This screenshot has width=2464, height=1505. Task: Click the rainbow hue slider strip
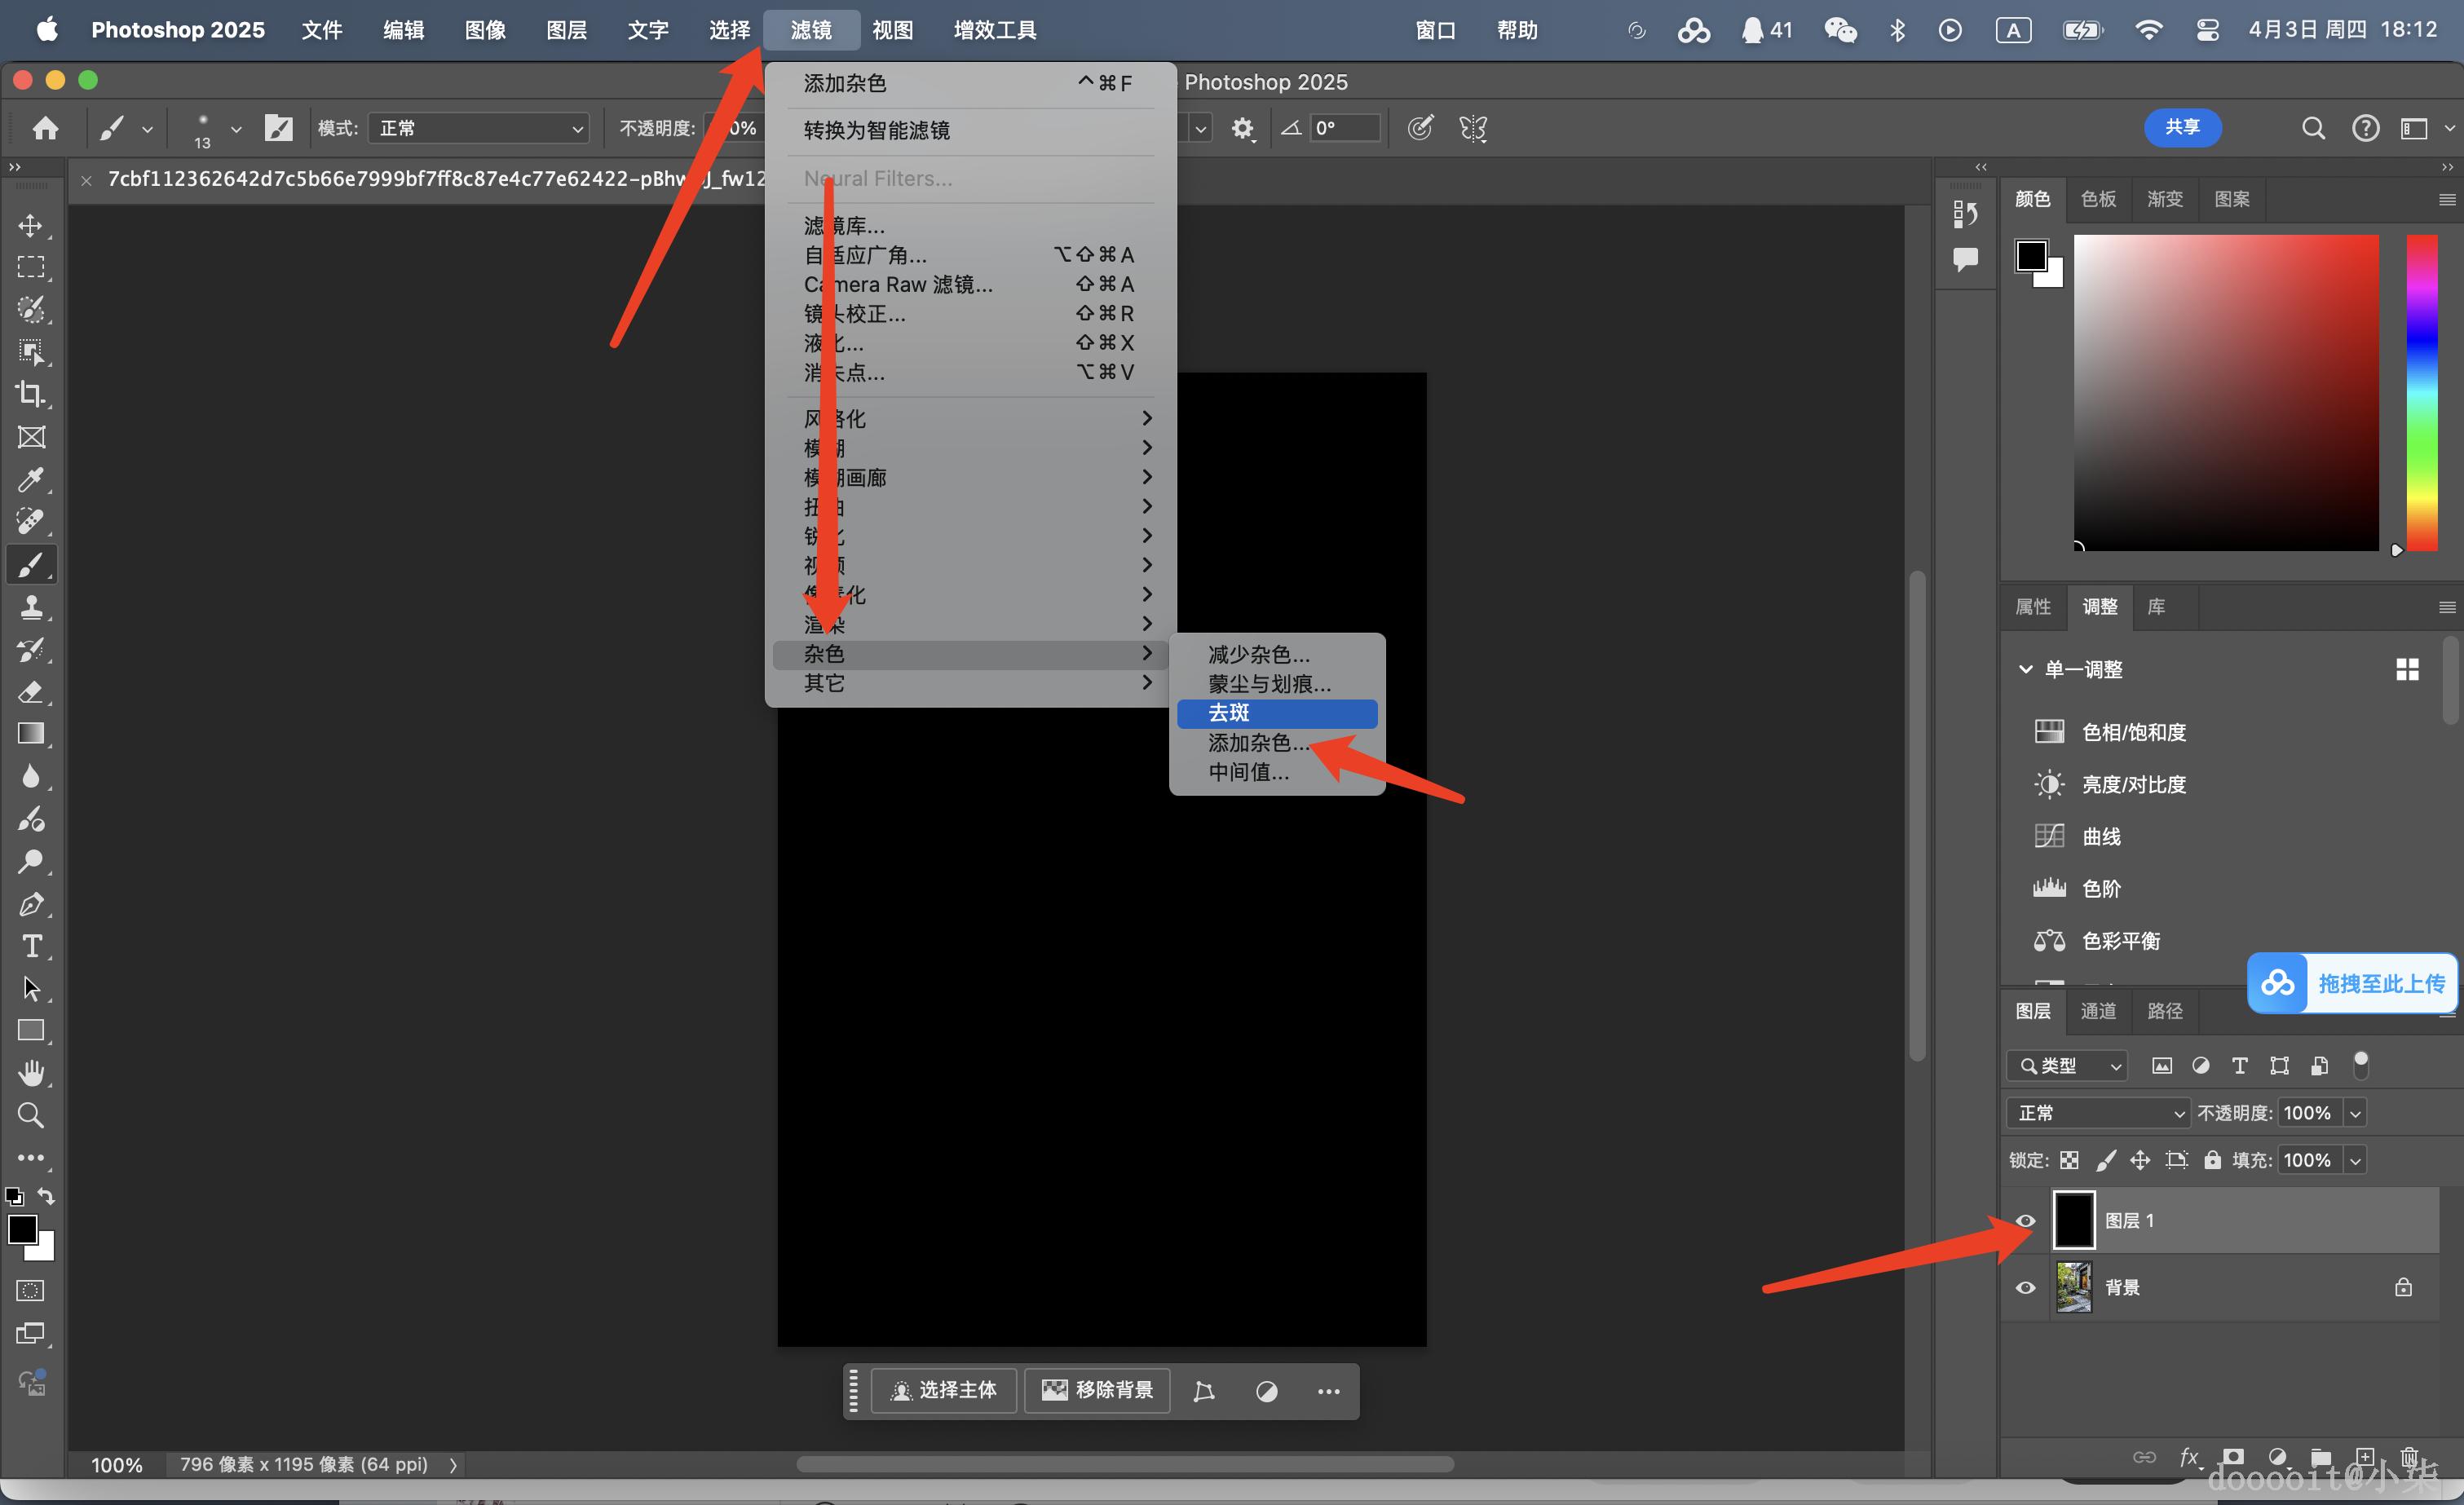tap(2421, 392)
